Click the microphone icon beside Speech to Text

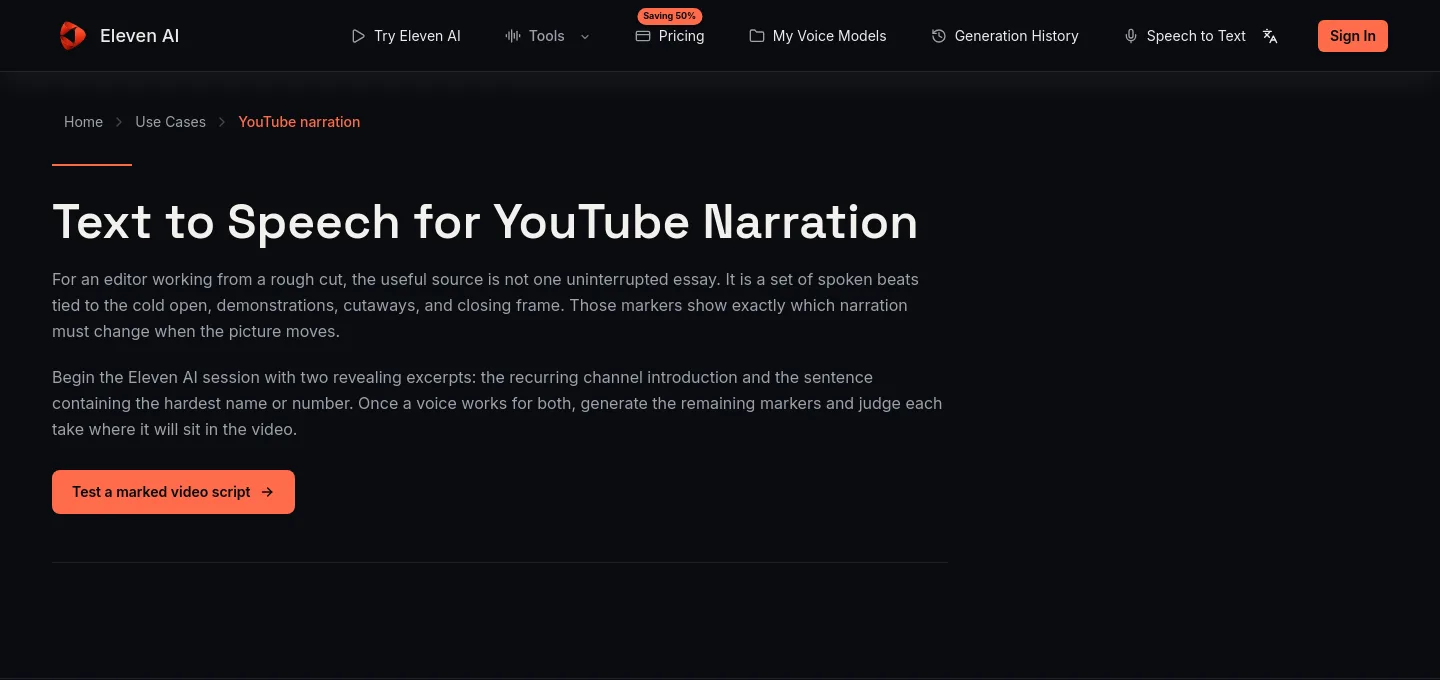[1131, 36]
